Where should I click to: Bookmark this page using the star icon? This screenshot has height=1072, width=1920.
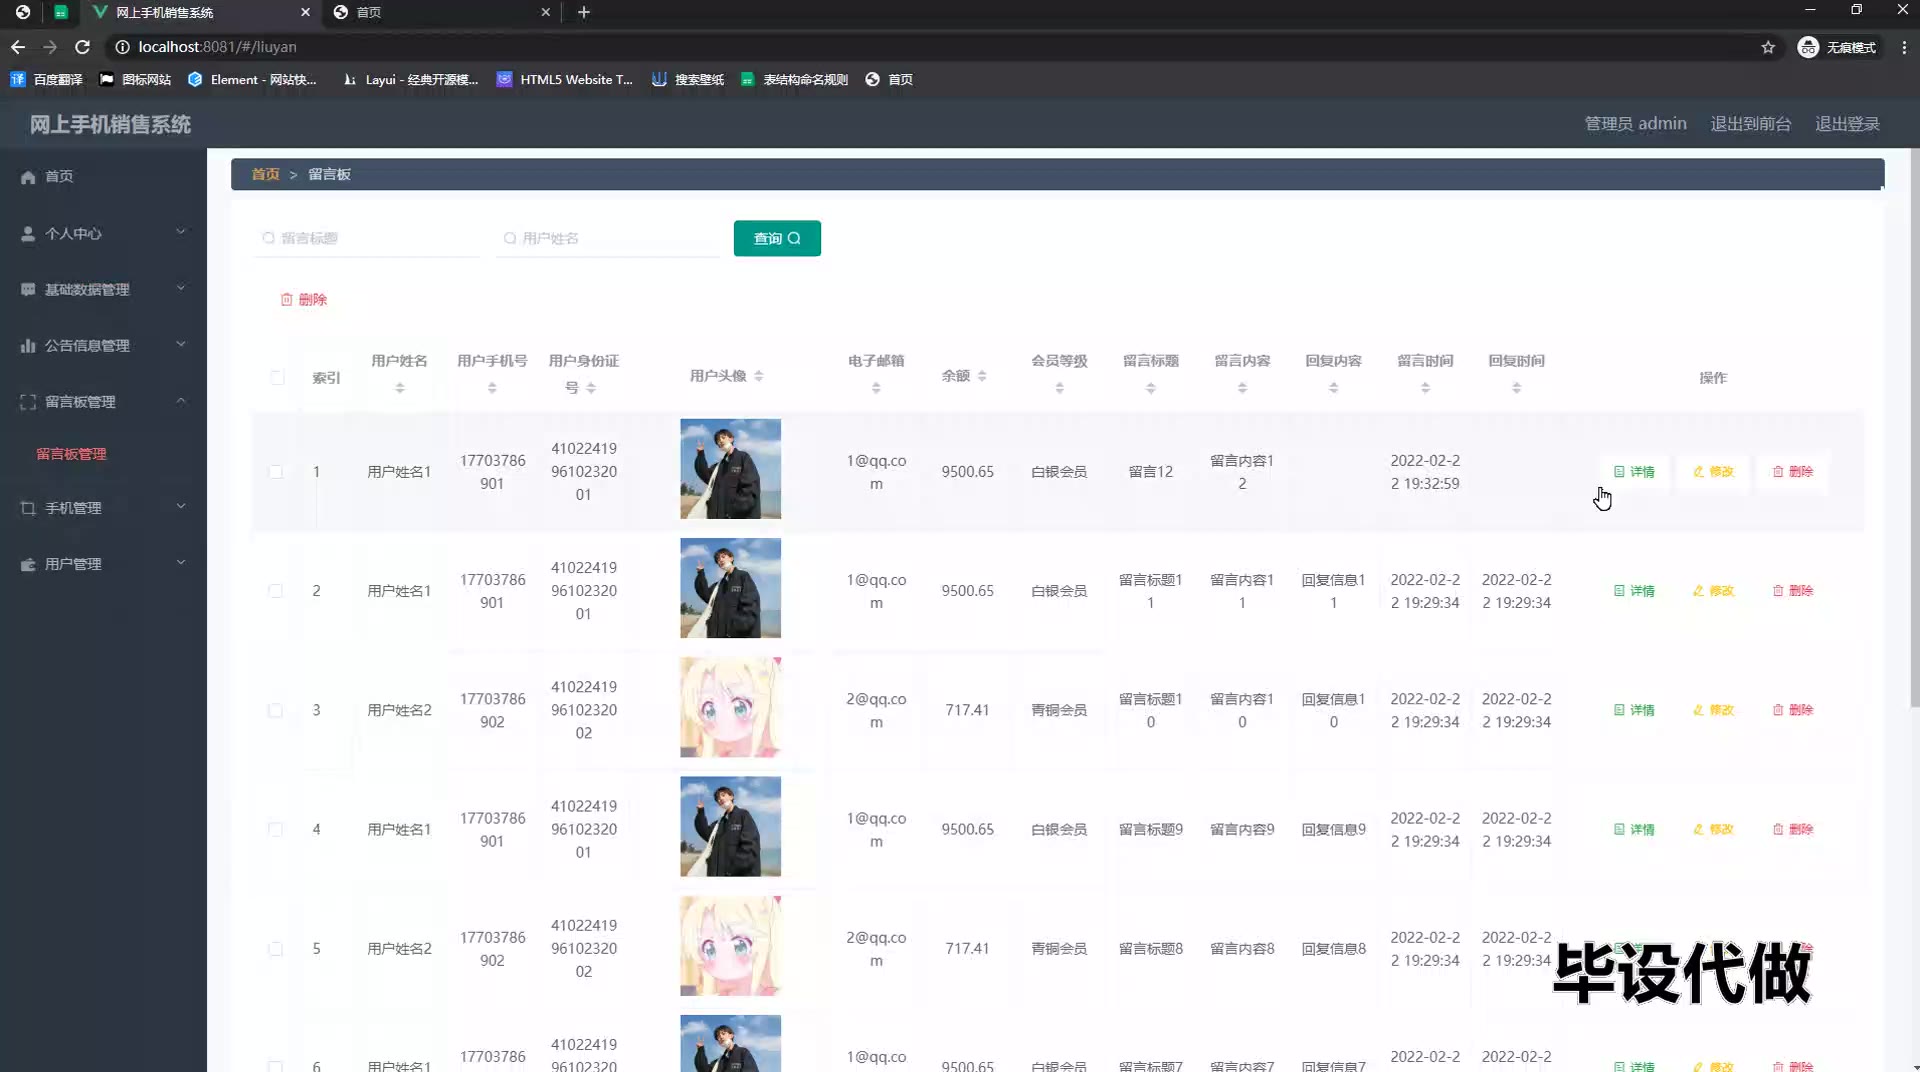1767,47
